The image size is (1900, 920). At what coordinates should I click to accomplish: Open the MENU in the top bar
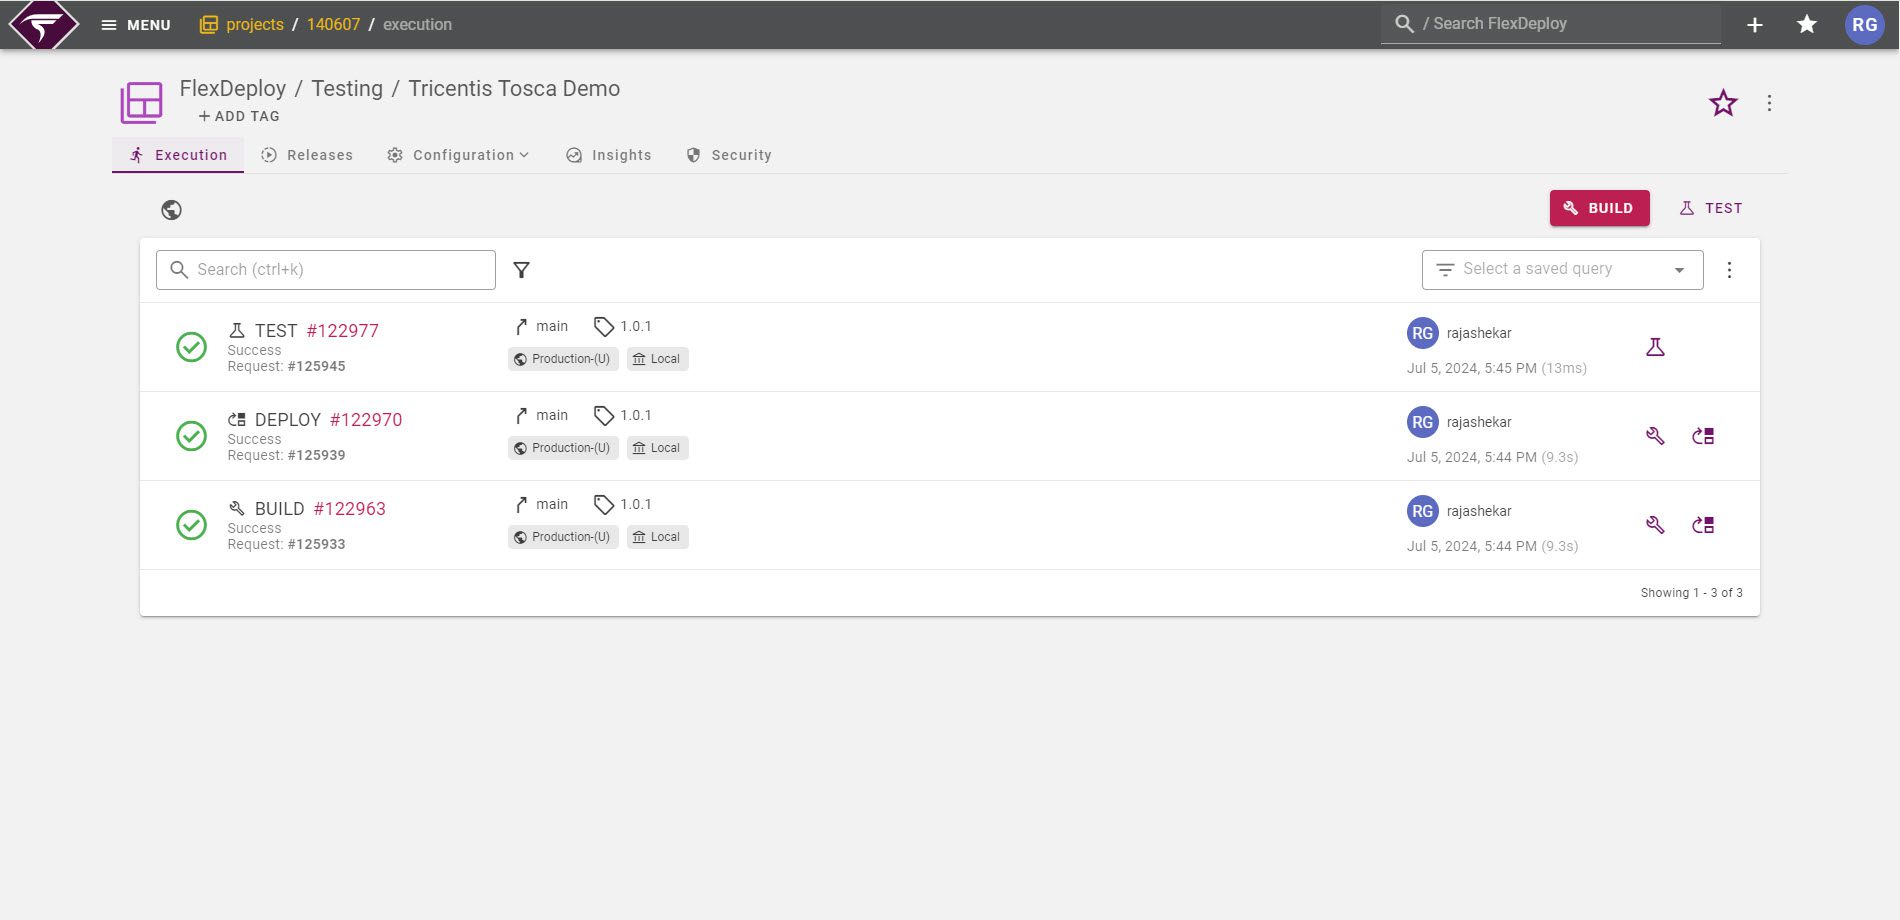pyautogui.click(x=135, y=24)
